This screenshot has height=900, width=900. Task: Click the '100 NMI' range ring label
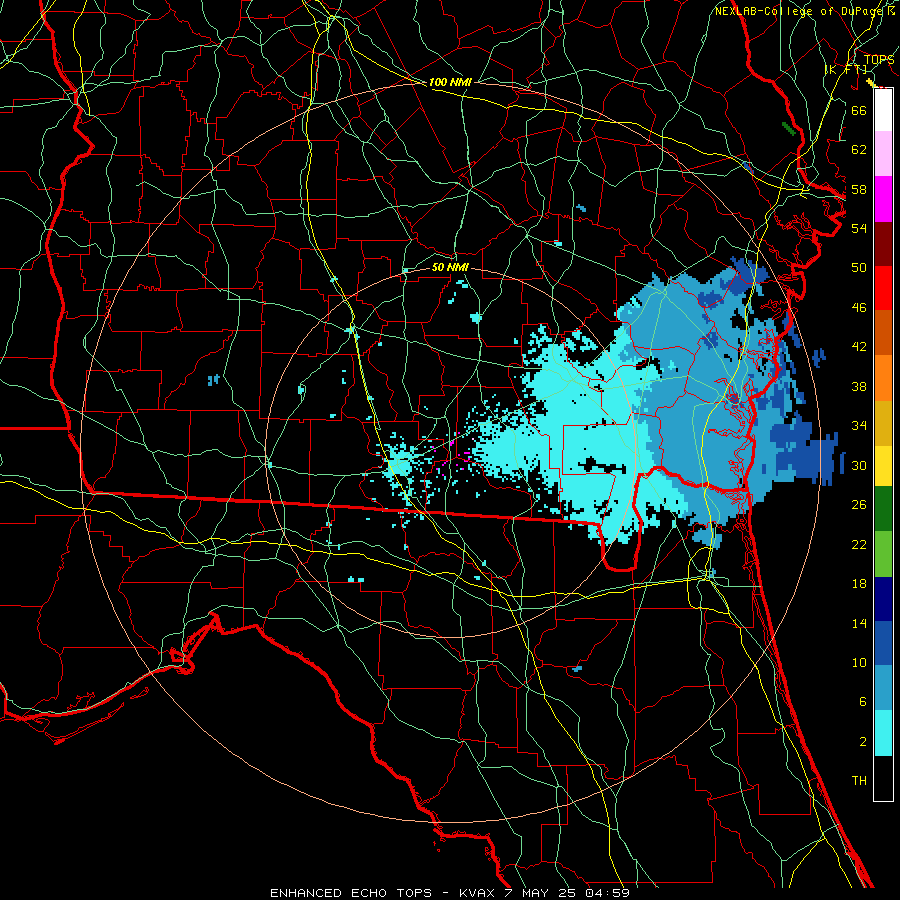450,83
